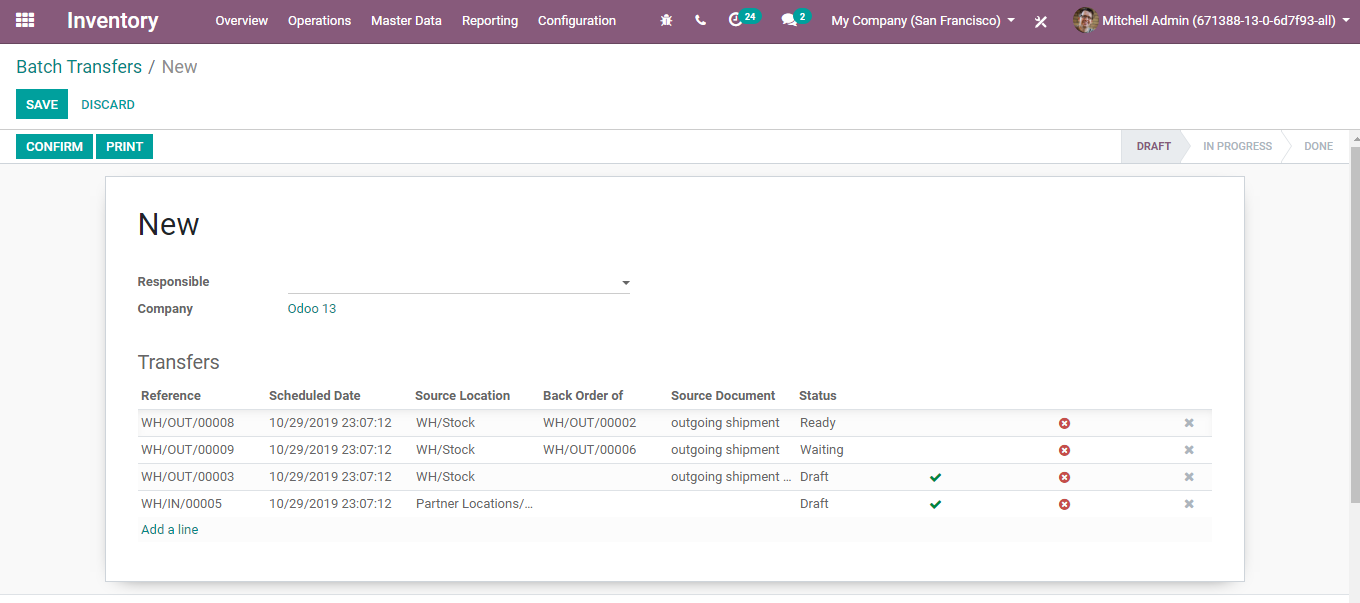Click the PRINT button
This screenshot has height=603, width=1360.
coord(125,146)
